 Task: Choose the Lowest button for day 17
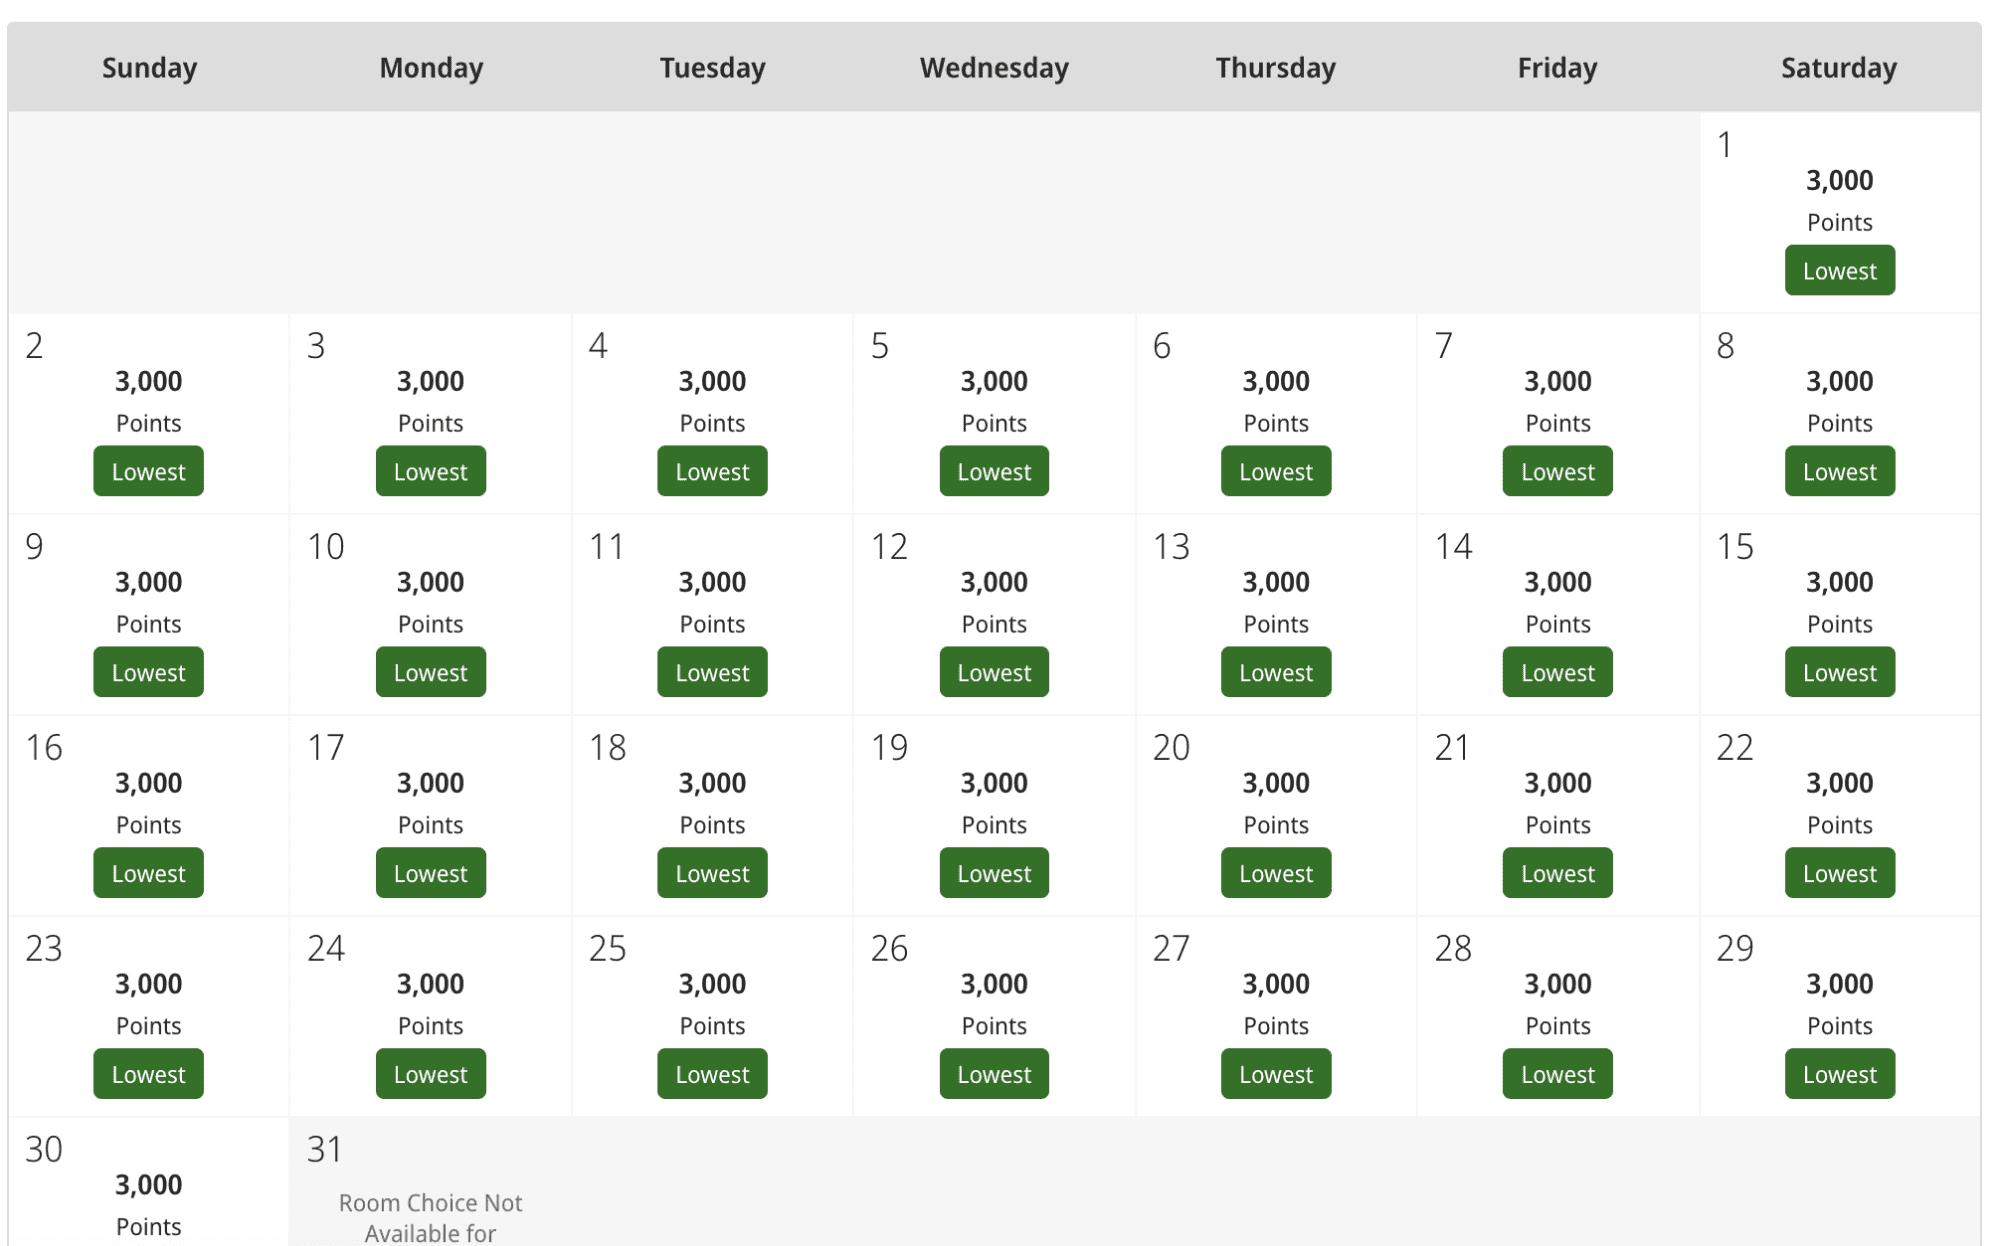430,873
